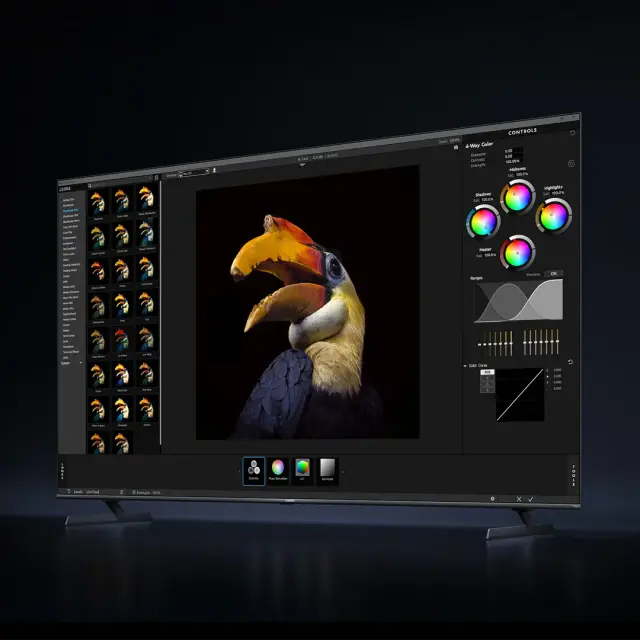Click the gradient tool tile in the chain
Image resolution: width=640 pixels, height=640 pixels.
pyautogui.click(x=326, y=469)
